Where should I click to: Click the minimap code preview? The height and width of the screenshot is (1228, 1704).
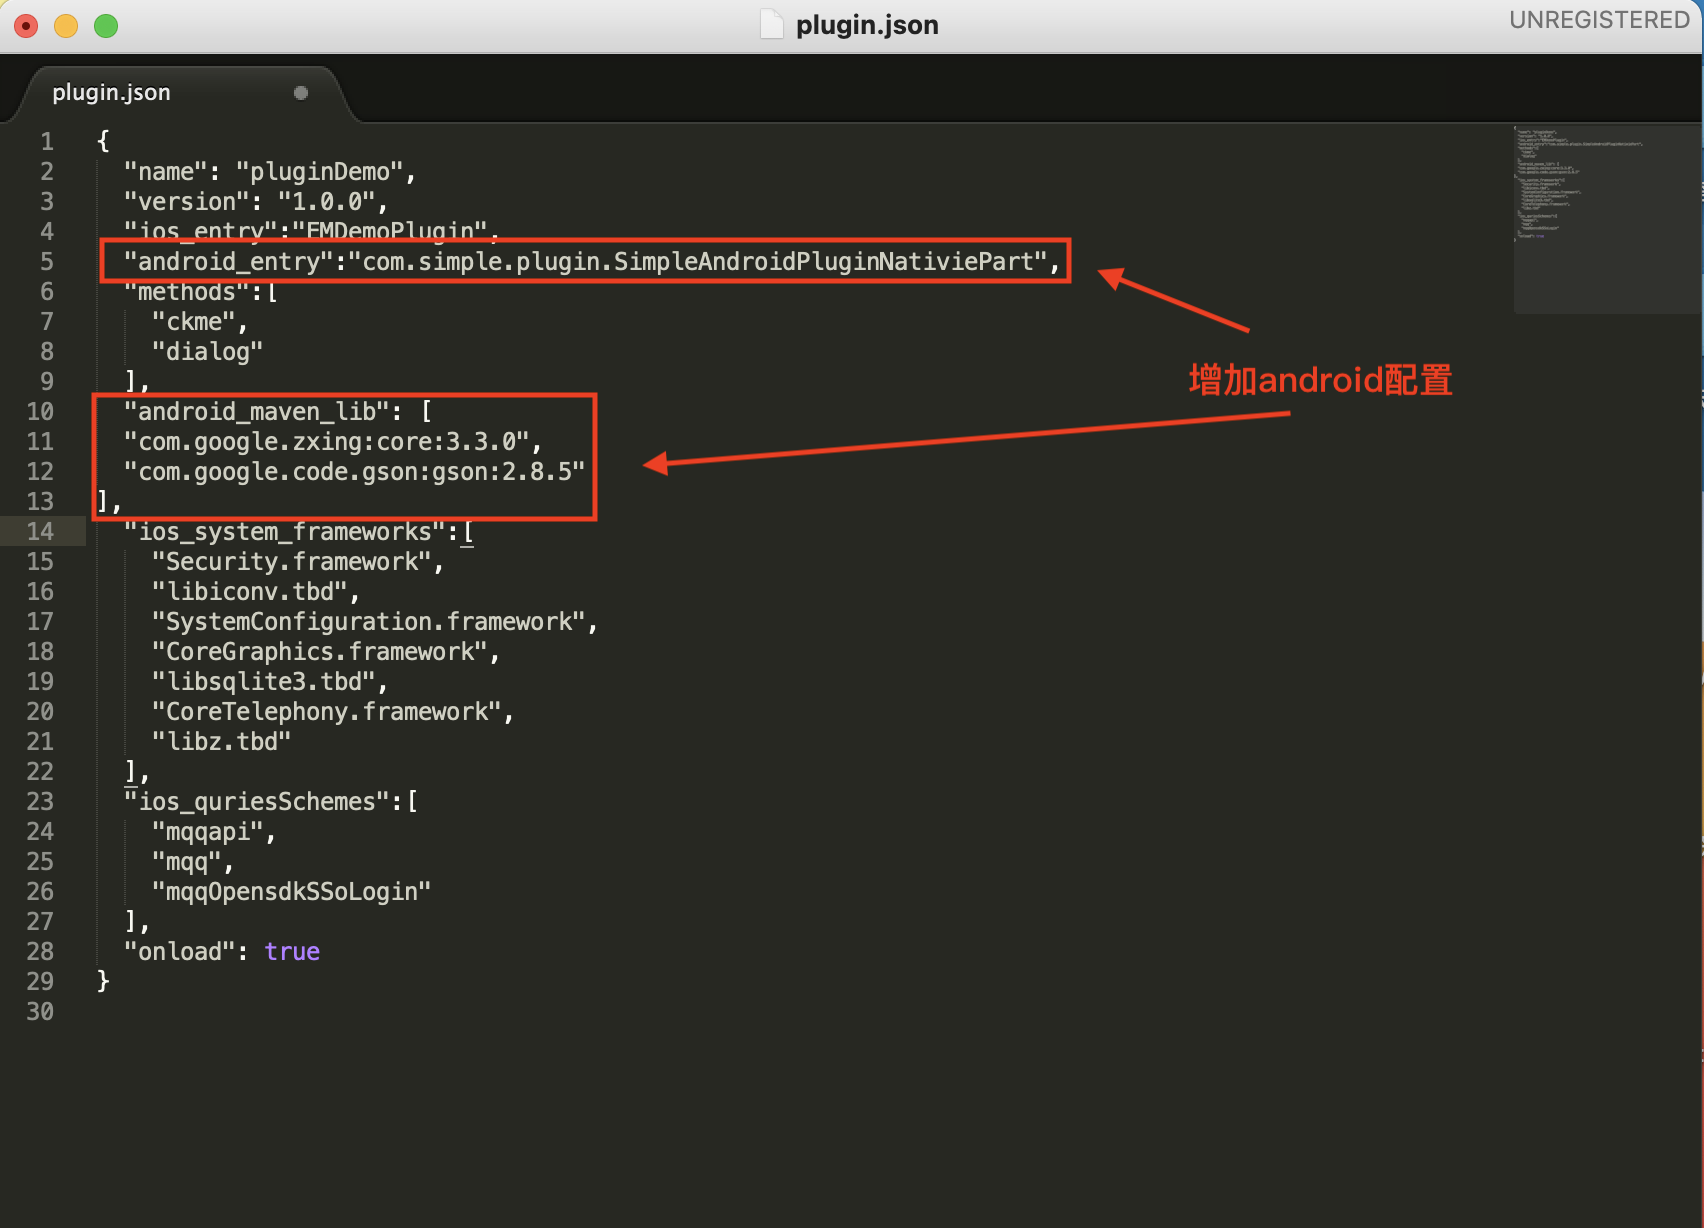point(1578,184)
